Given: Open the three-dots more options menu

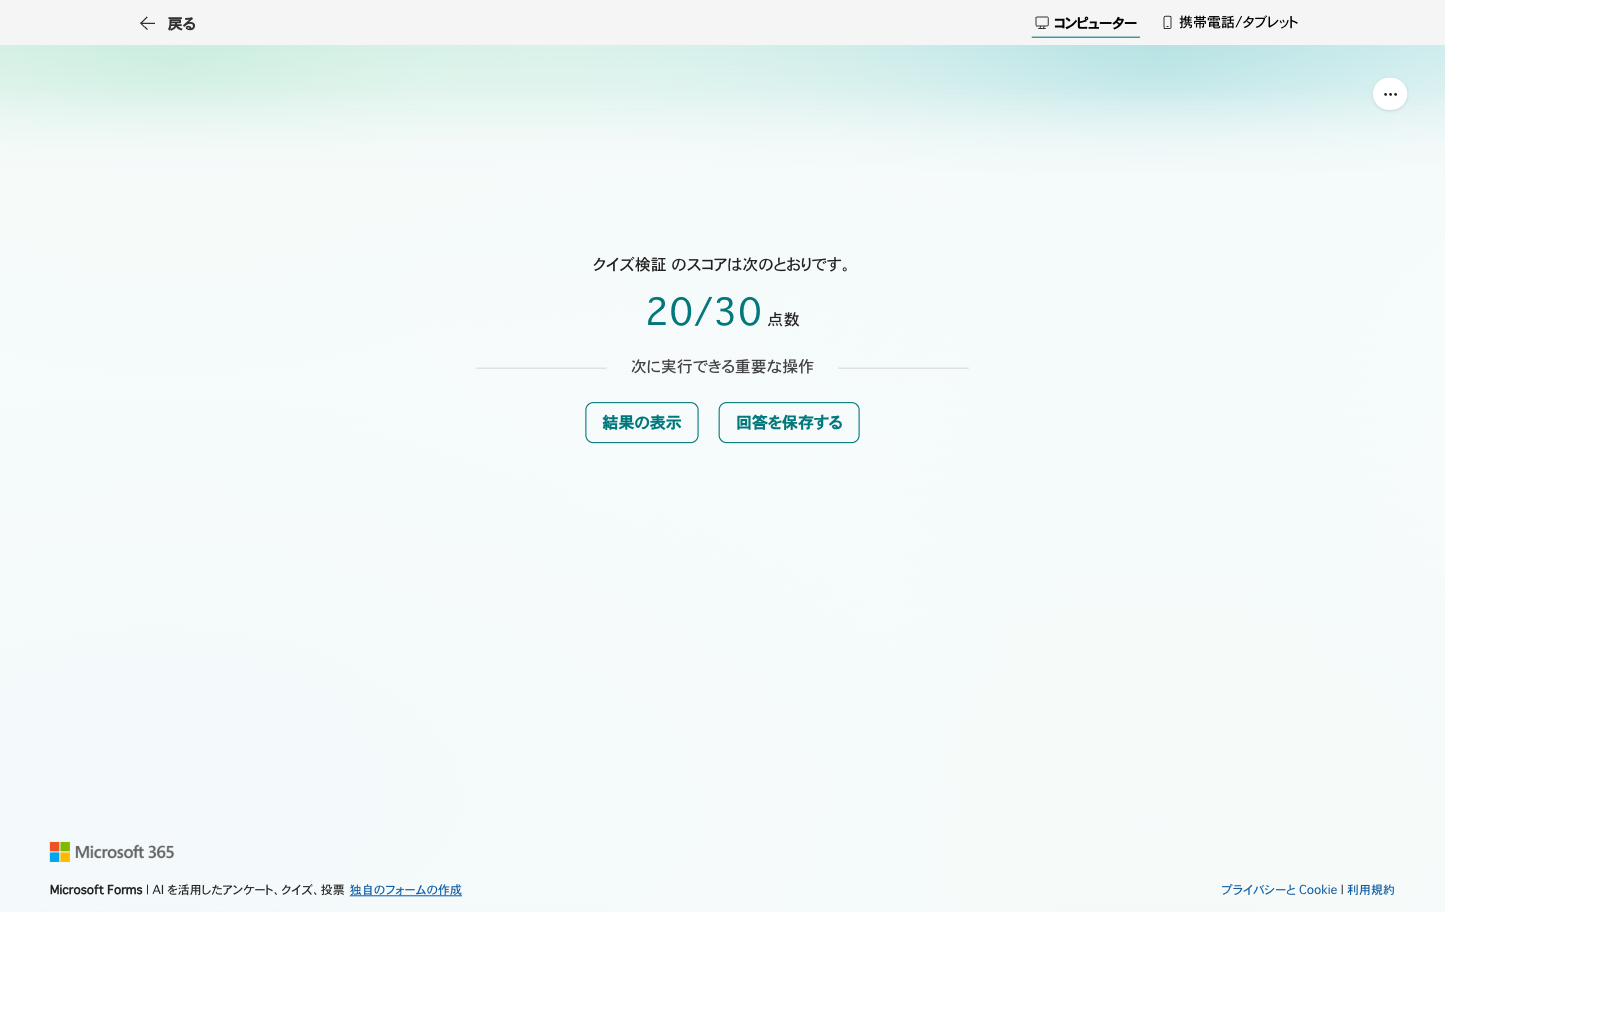Looking at the screenshot, I should pos(1389,94).
